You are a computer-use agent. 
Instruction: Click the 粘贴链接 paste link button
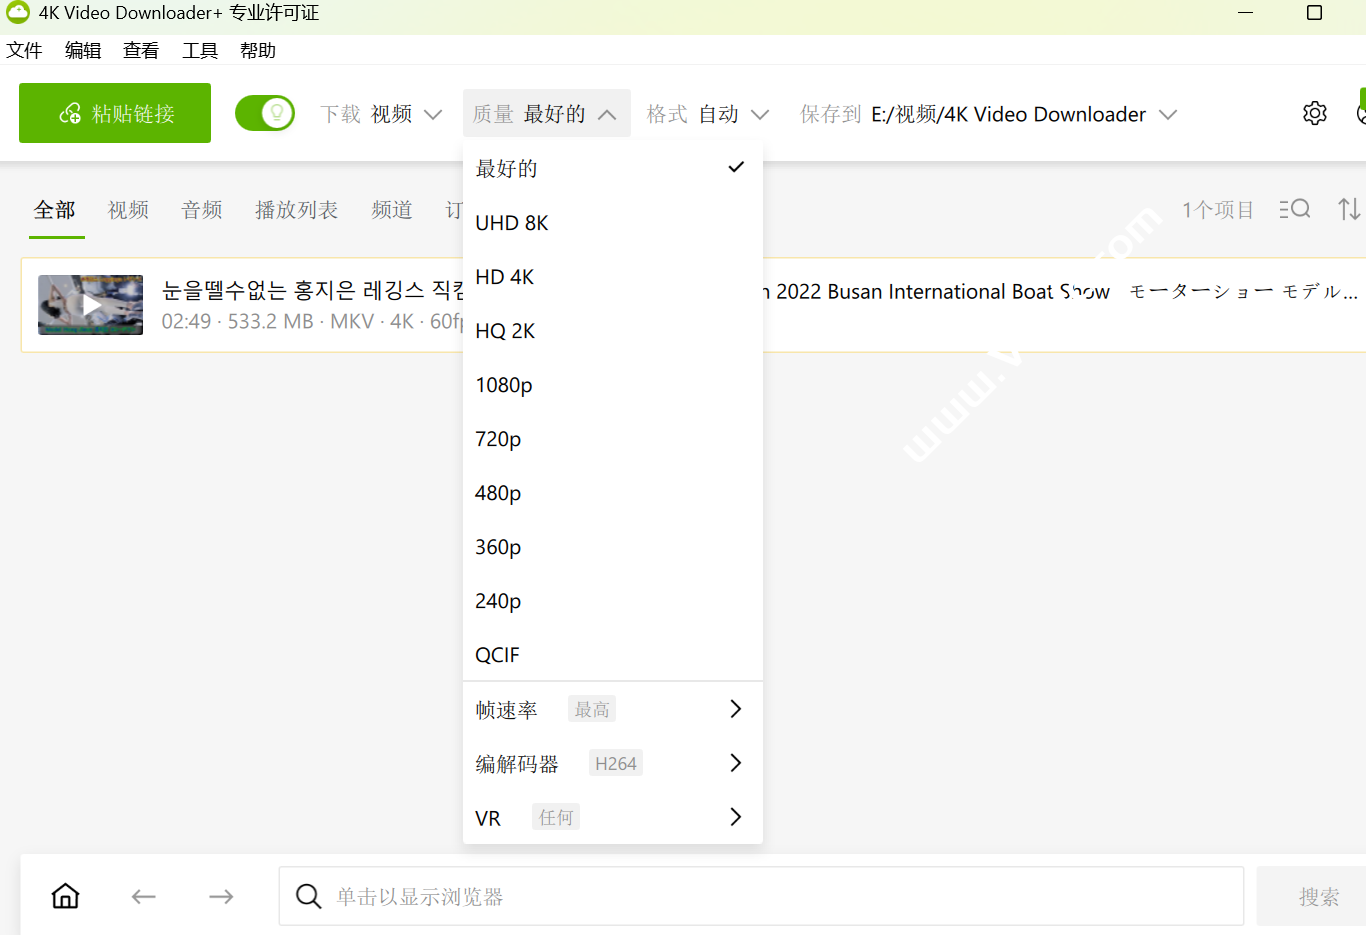pyautogui.click(x=115, y=113)
